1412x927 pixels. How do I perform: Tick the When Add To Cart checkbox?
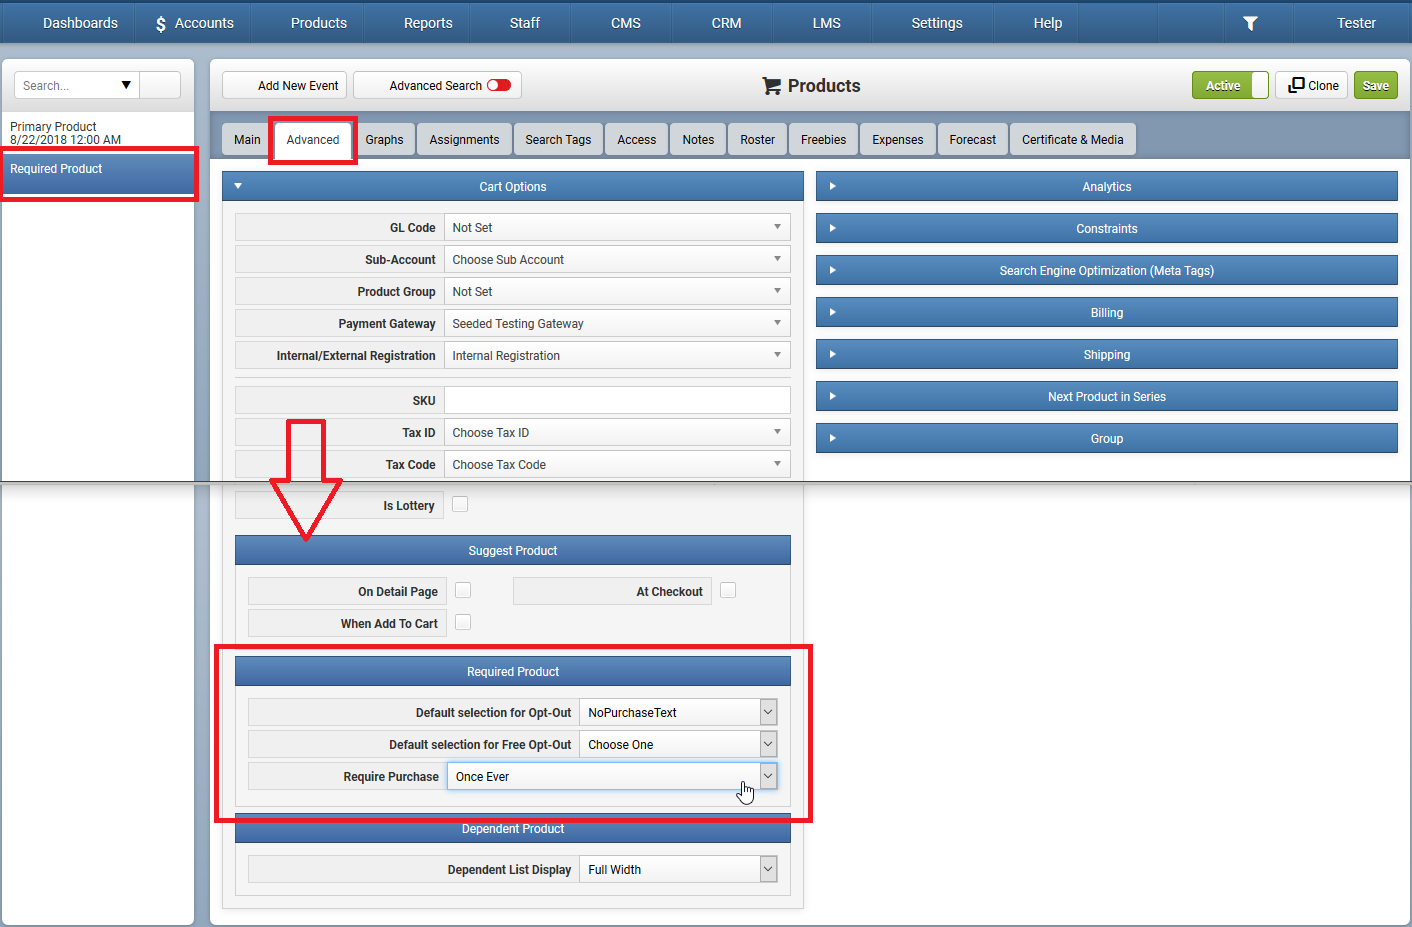[x=463, y=622]
